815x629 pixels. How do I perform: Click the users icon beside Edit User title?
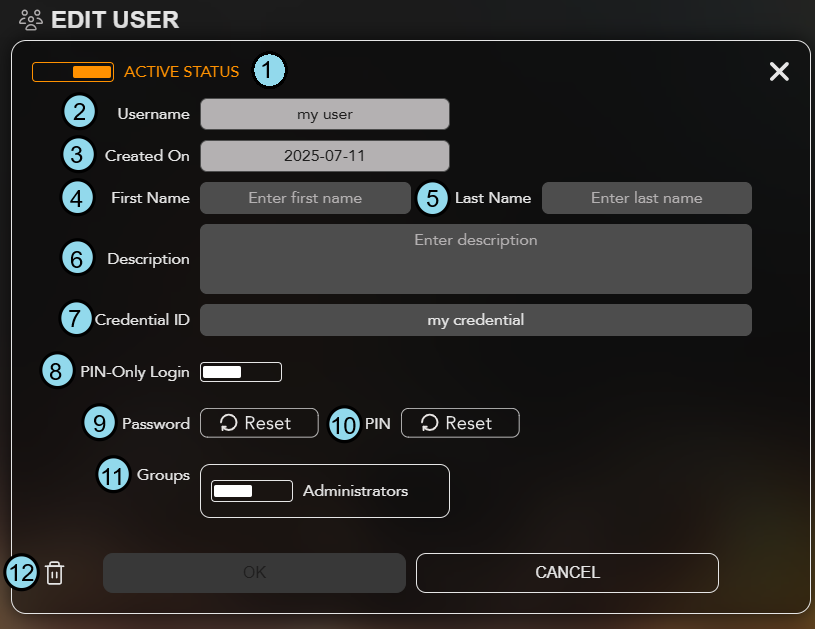31,18
